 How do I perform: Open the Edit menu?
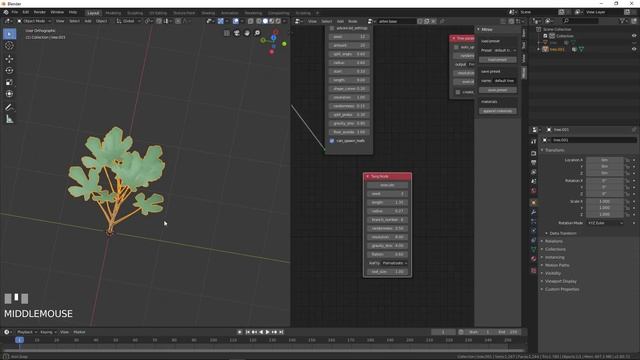tap(26, 12)
